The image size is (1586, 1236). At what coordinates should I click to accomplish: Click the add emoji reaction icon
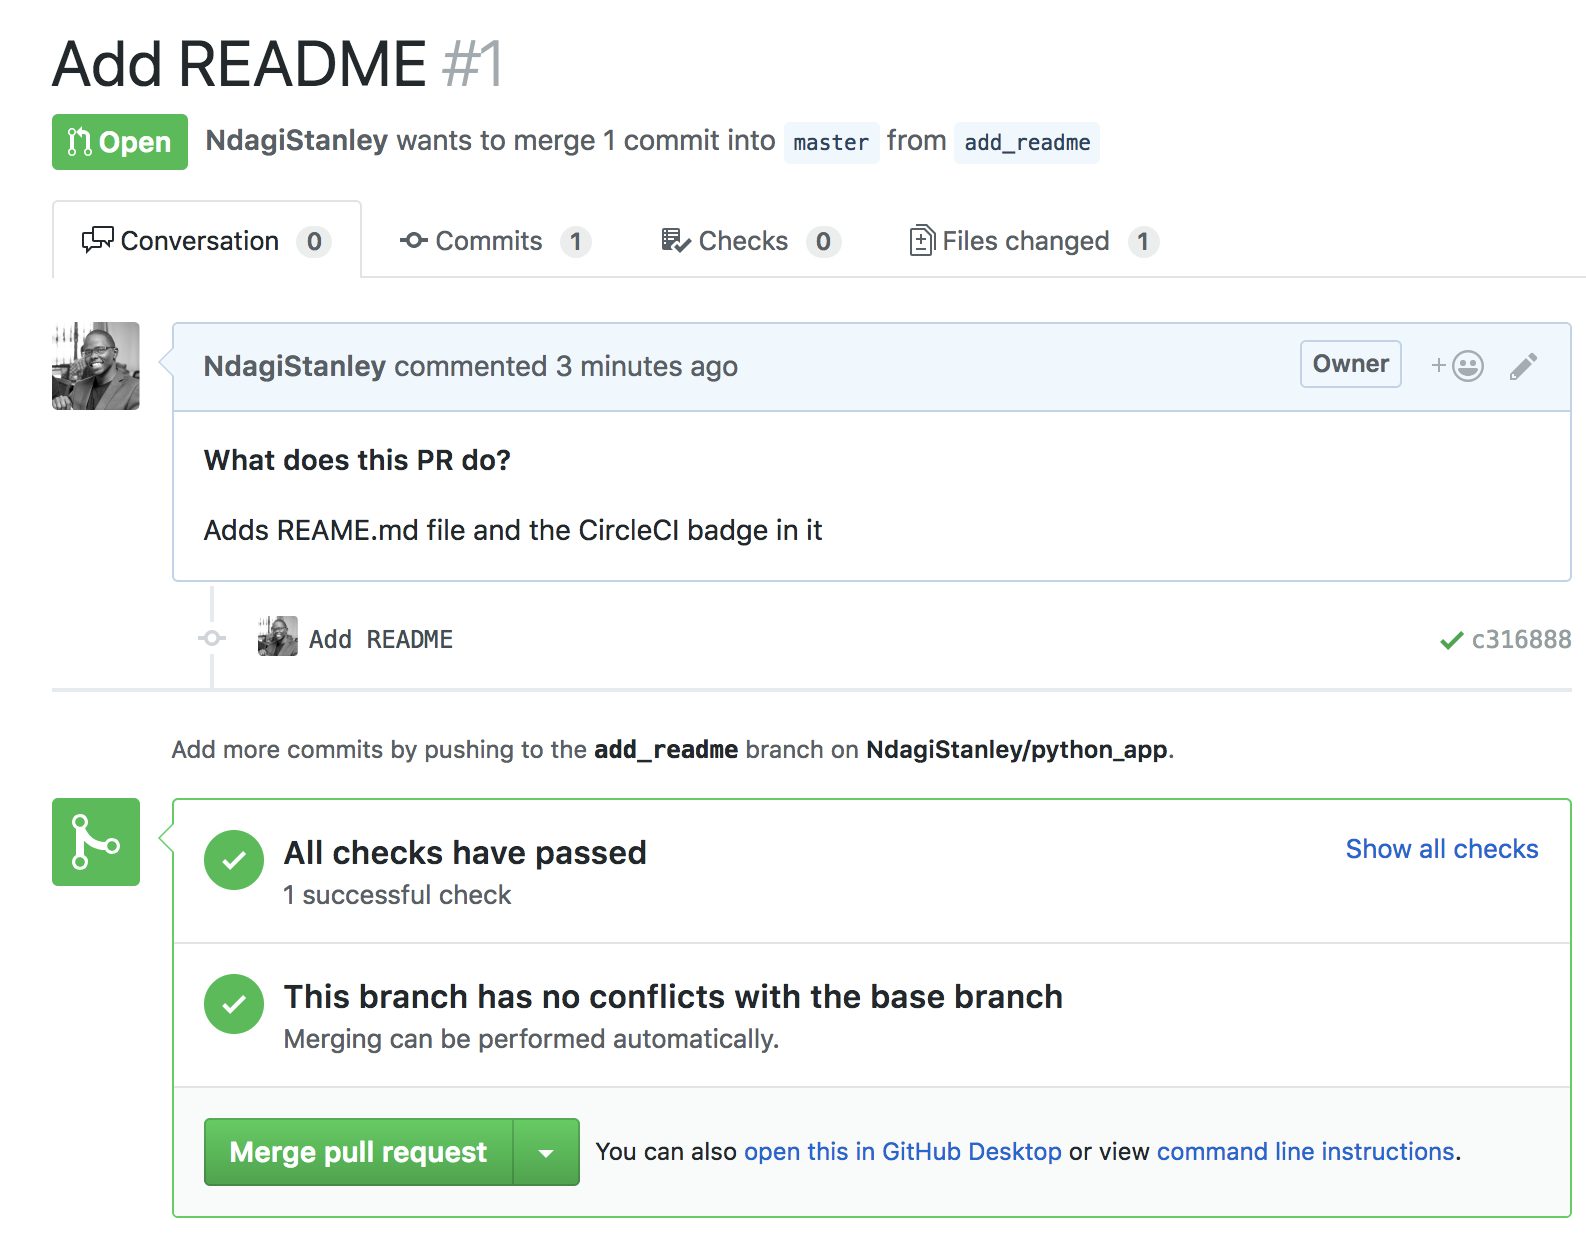pyautogui.click(x=1458, y=366)
